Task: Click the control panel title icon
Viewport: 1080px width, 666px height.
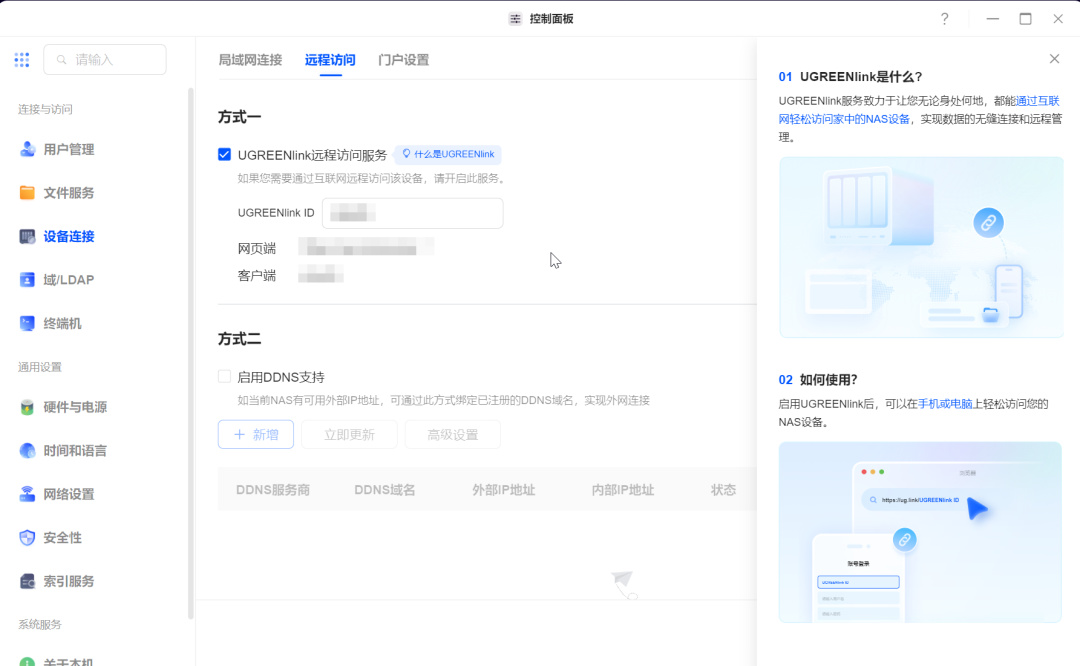Action: point(515,19)
